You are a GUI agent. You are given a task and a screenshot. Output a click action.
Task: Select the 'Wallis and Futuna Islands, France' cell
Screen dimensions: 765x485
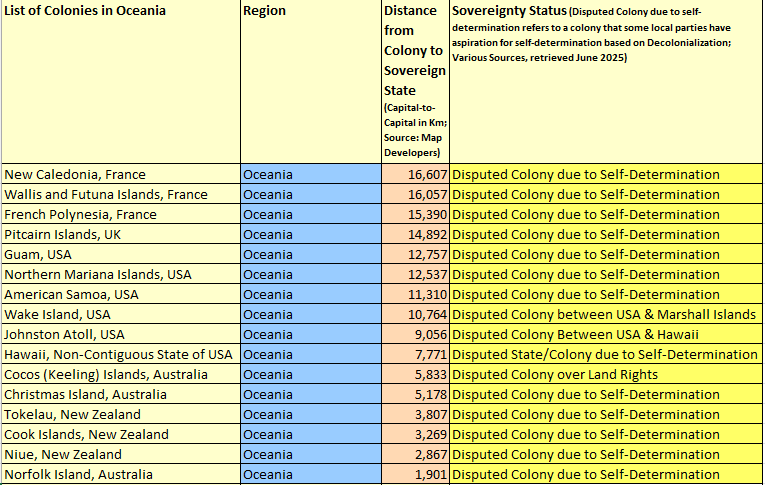(121, 194)
